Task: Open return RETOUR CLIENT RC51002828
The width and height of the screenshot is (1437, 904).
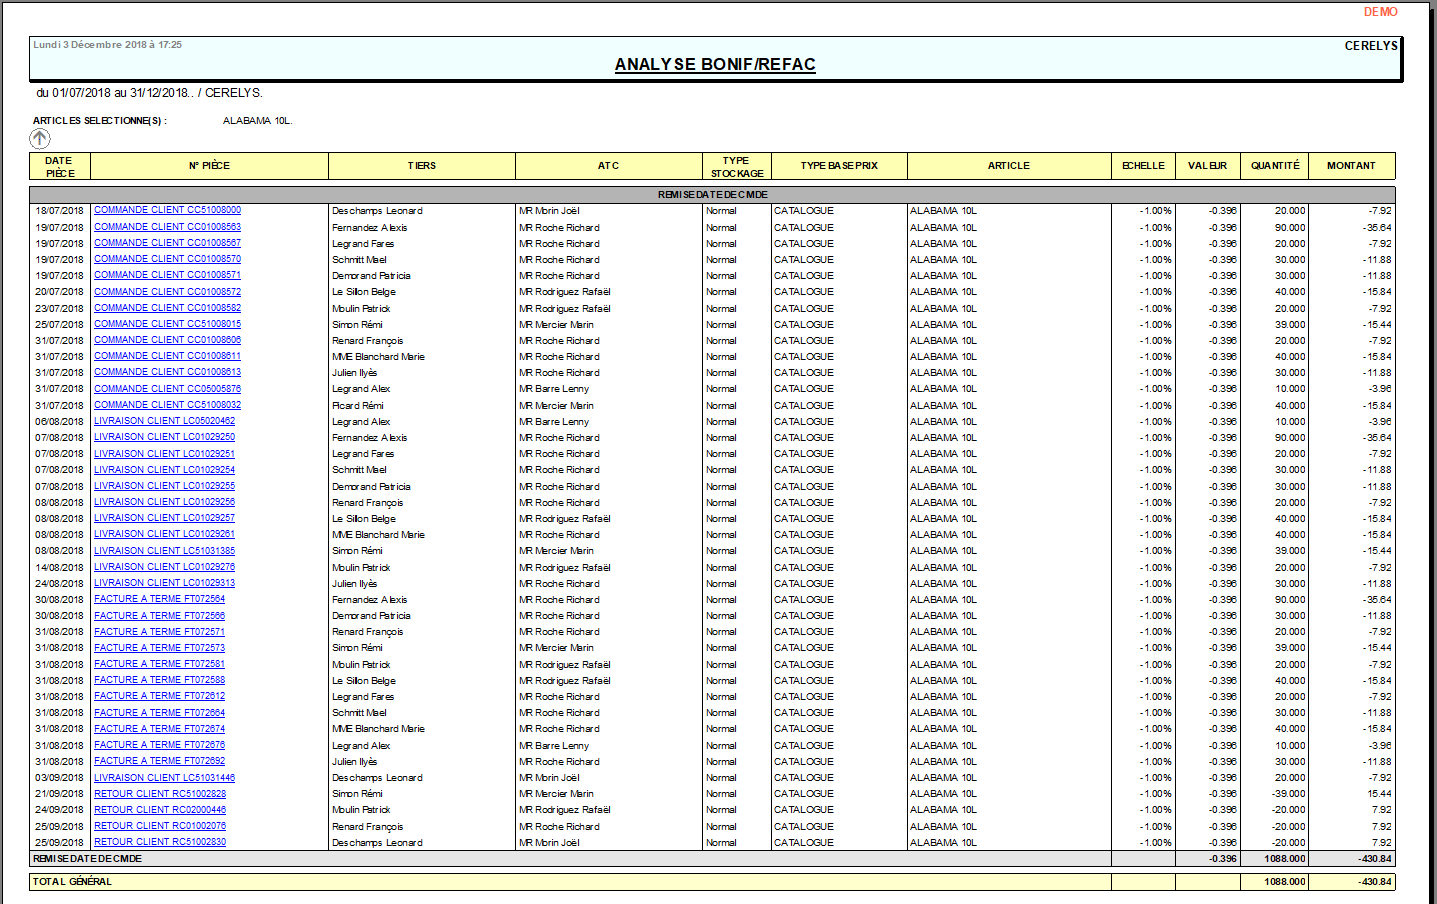Action: coord(160,794)
